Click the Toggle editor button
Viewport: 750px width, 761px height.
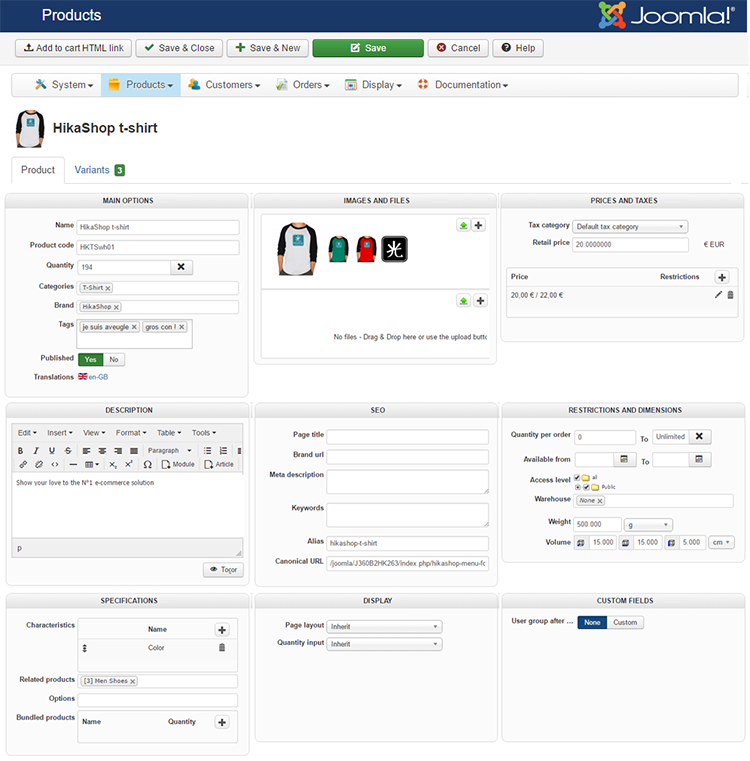(x=223, y=569)
